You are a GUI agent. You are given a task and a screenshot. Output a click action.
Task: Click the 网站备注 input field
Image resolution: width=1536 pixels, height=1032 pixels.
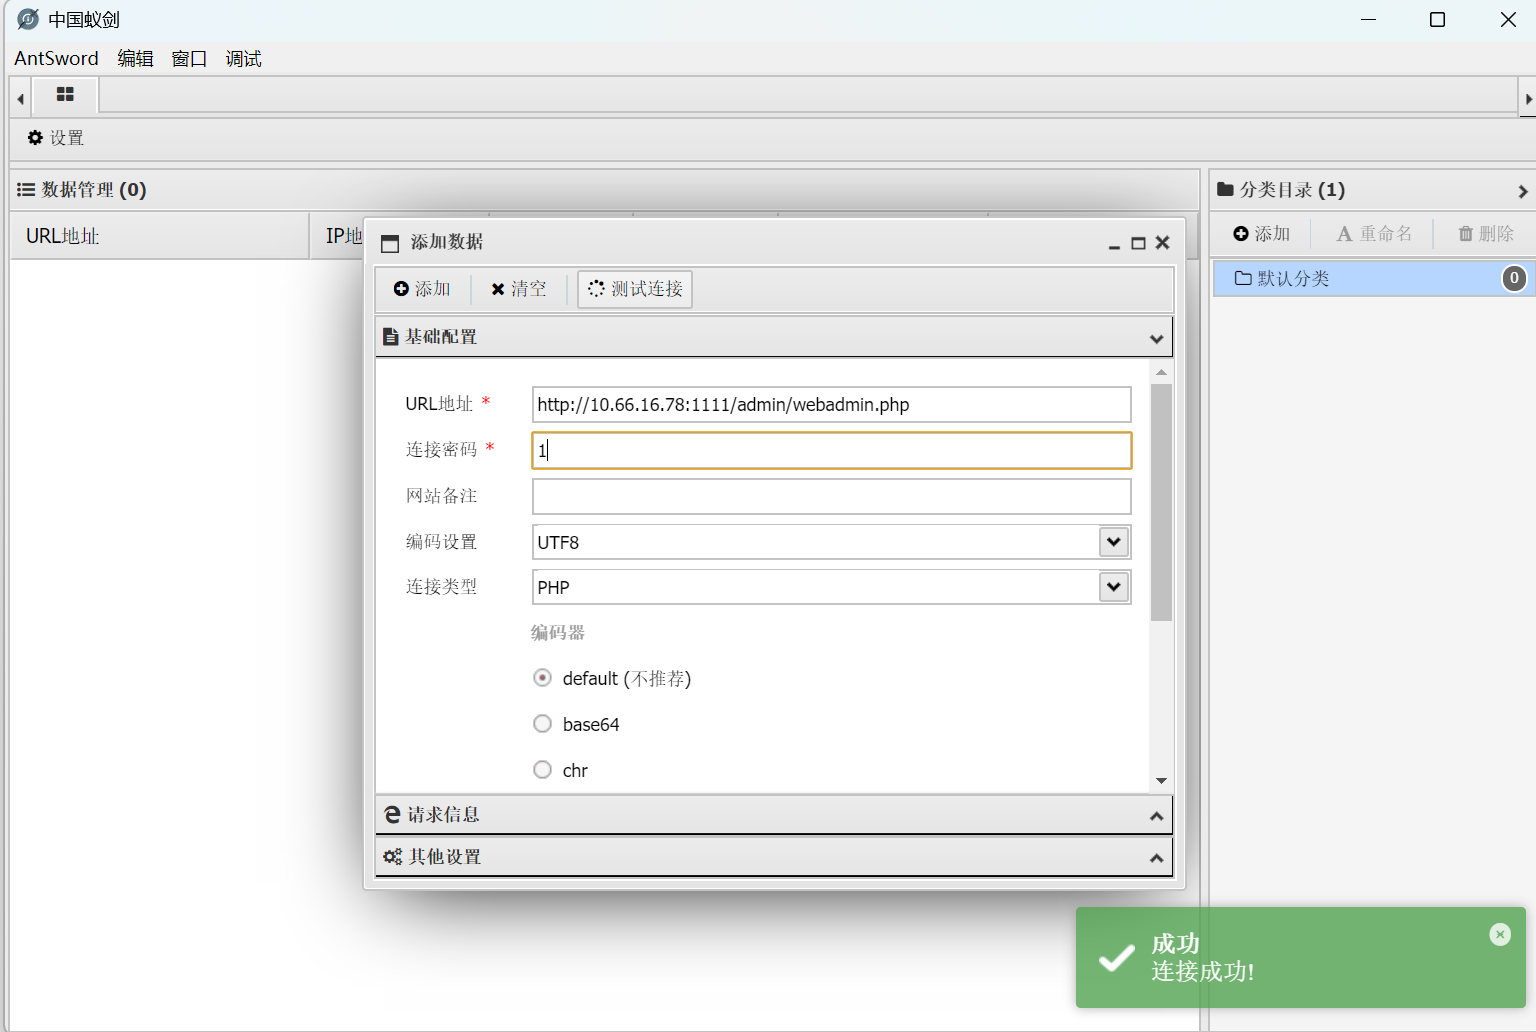[x=831, y=496]
